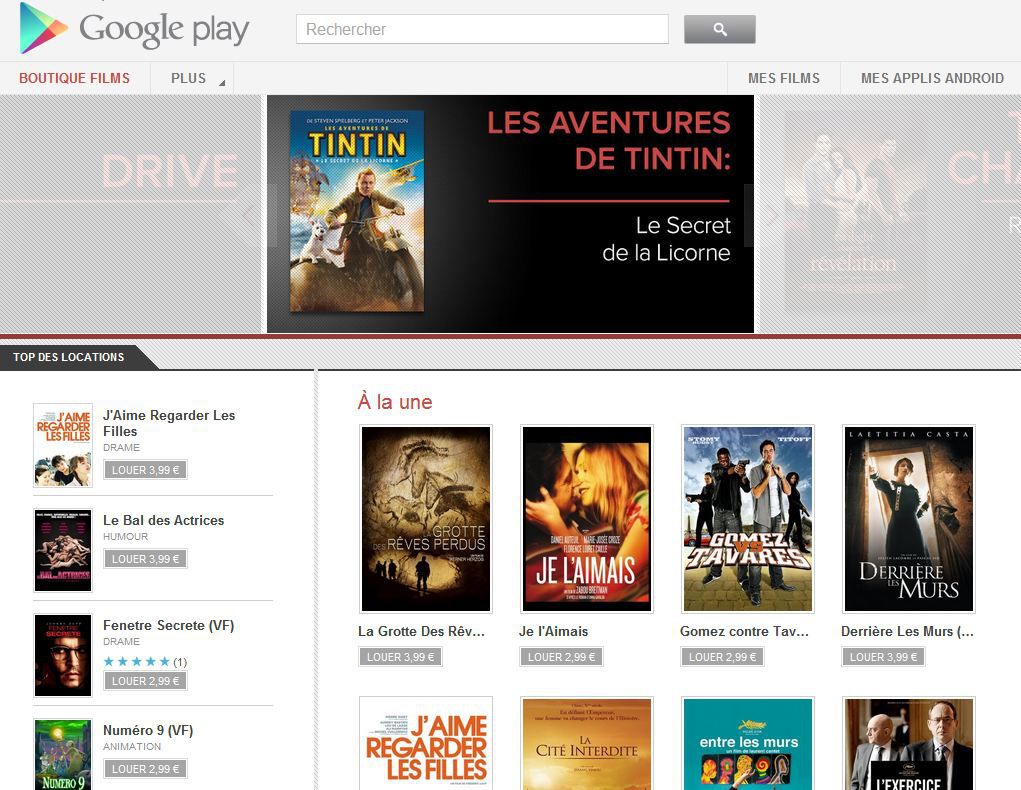This screenshot has height=790, width=1021.
Task: Open the Fenetre Secrete (VF) title link
Action: [169, 625]
